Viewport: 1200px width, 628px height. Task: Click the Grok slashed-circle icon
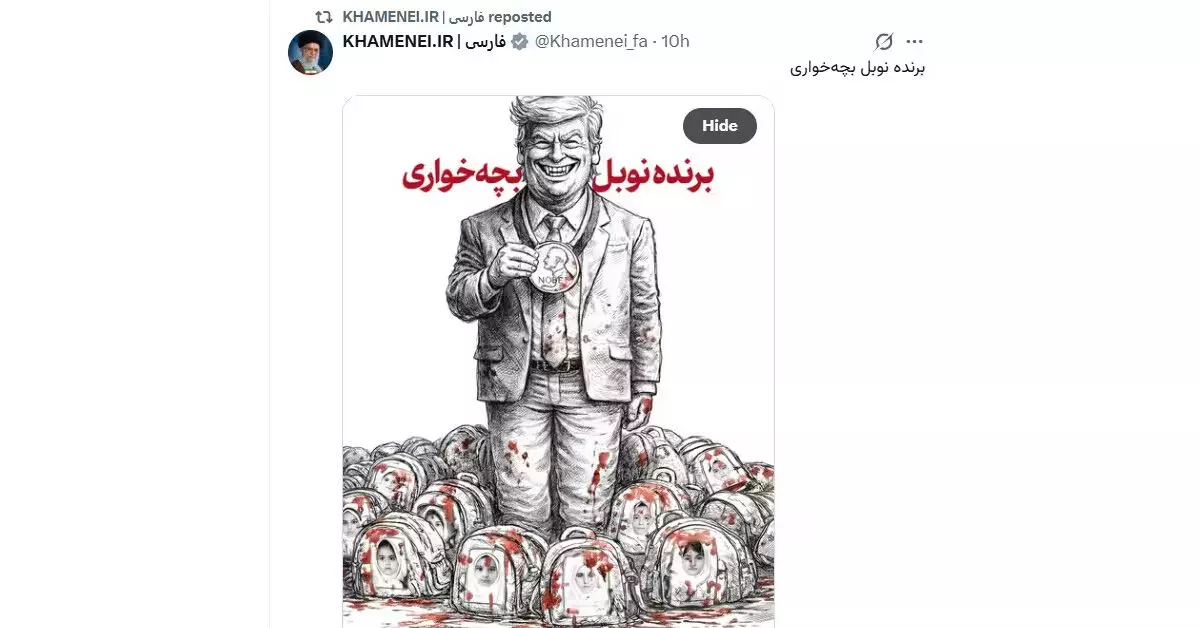[x=884, y=41]
